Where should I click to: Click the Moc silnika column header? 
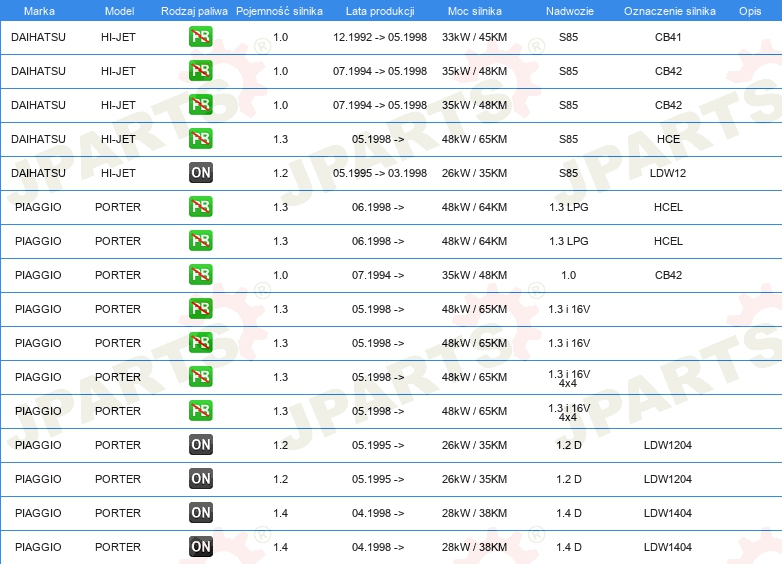475,11
